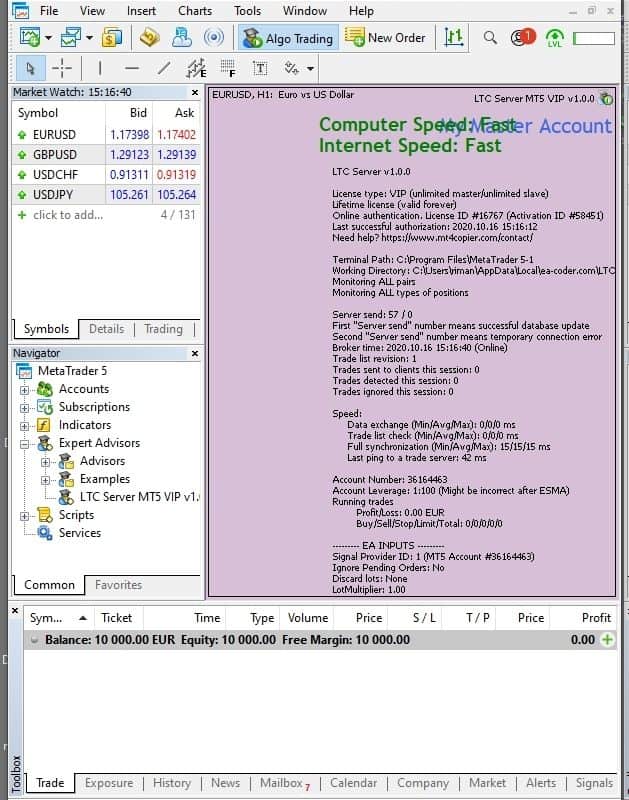Viewport: 629px width, 800px height.
Task: Select the cursor arrow tool
Action: pos(30,68)
